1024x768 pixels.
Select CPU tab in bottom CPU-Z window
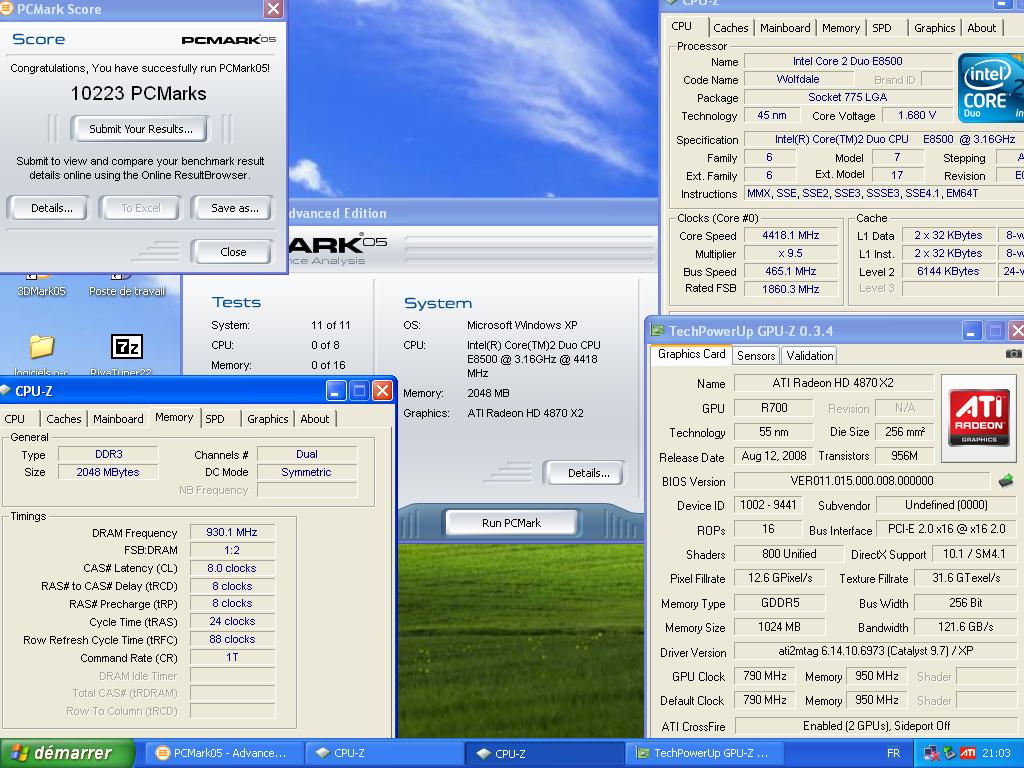point(14,419)
